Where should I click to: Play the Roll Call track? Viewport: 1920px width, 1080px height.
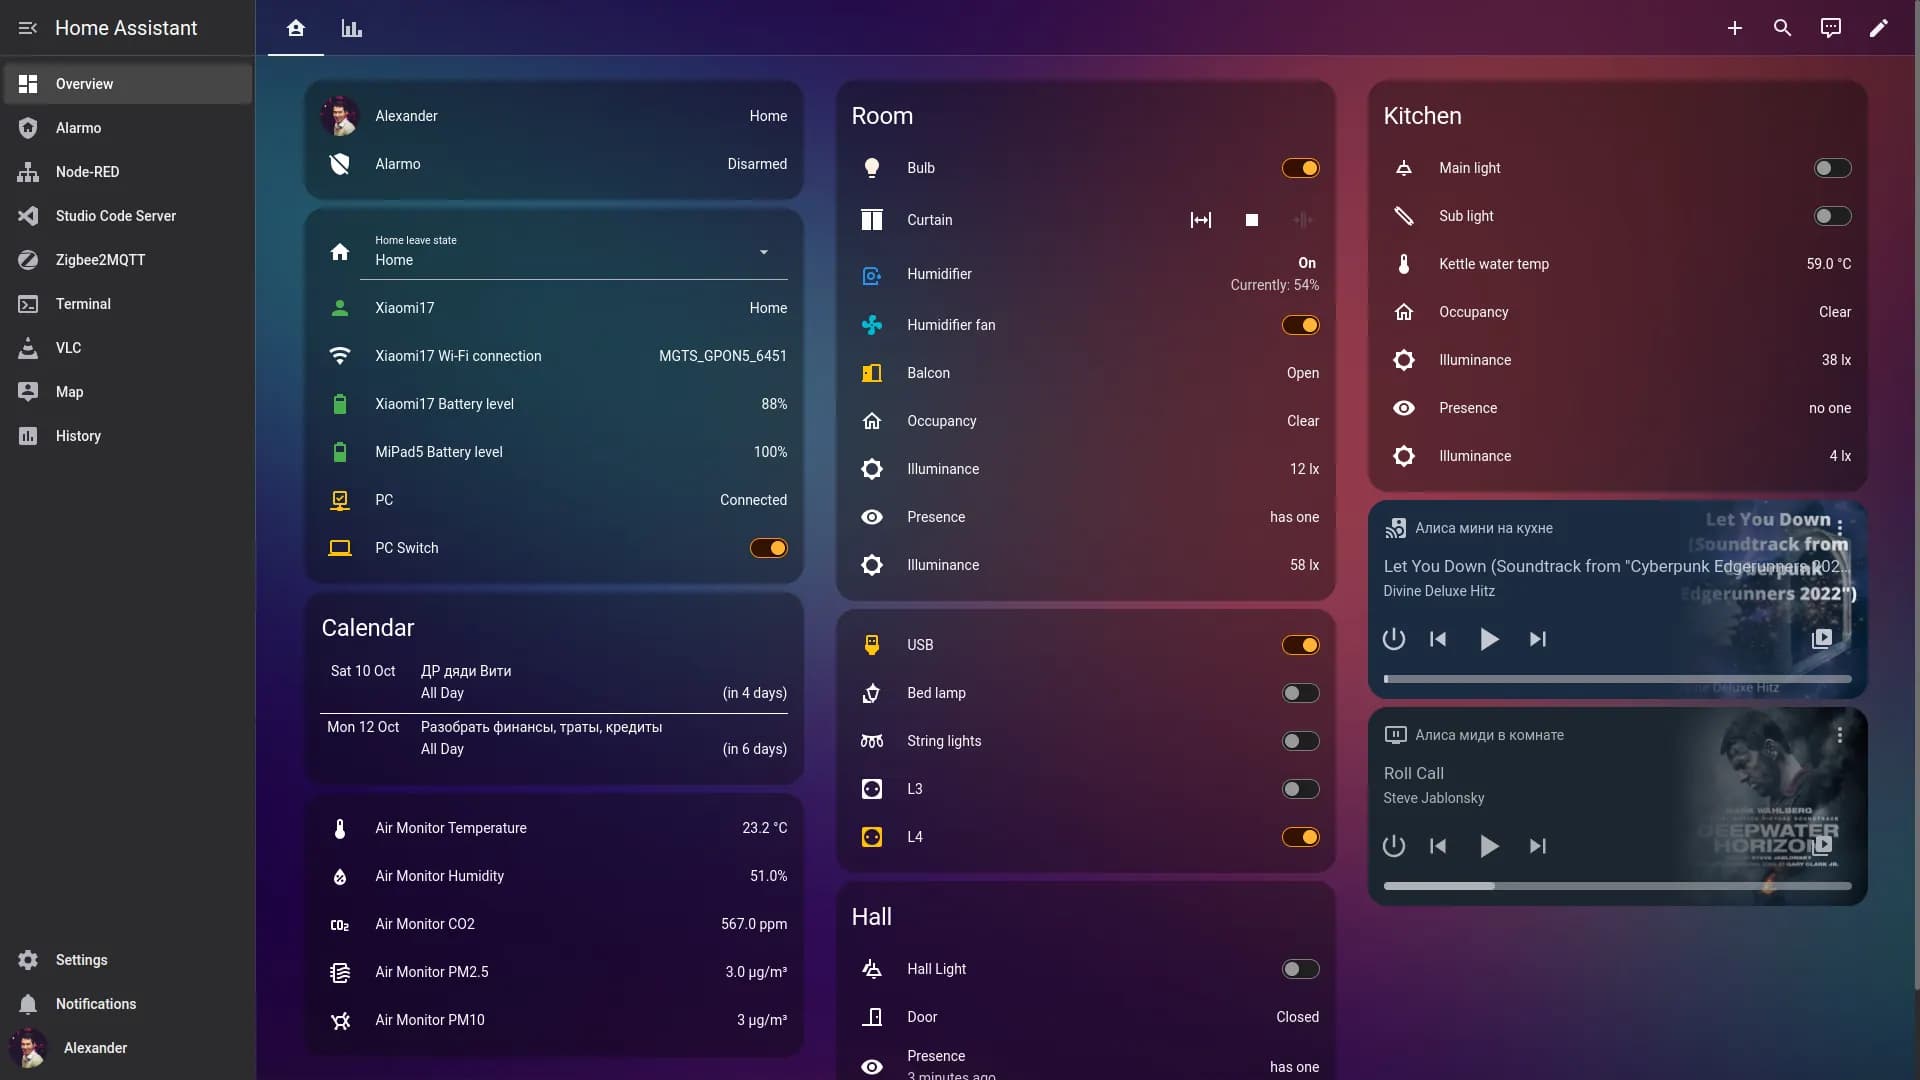(1488, 846)
